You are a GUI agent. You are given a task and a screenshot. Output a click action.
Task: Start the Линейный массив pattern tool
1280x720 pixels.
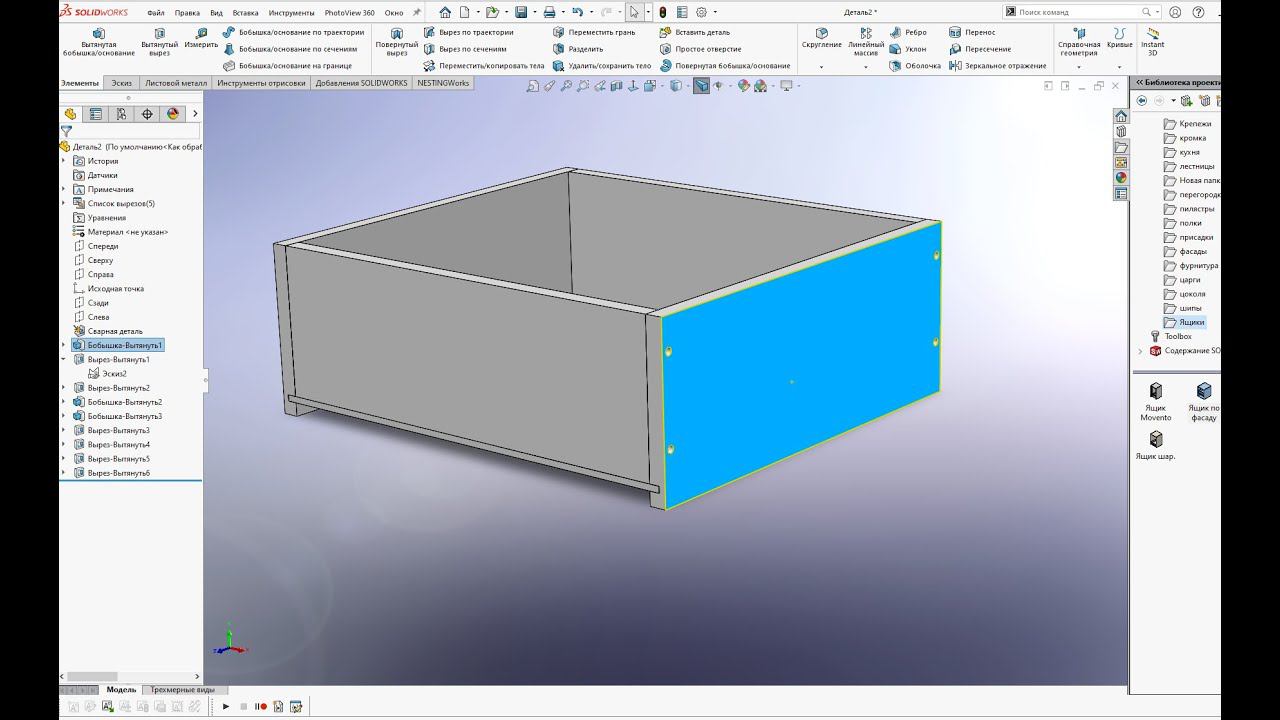click(x=866, y=42)
